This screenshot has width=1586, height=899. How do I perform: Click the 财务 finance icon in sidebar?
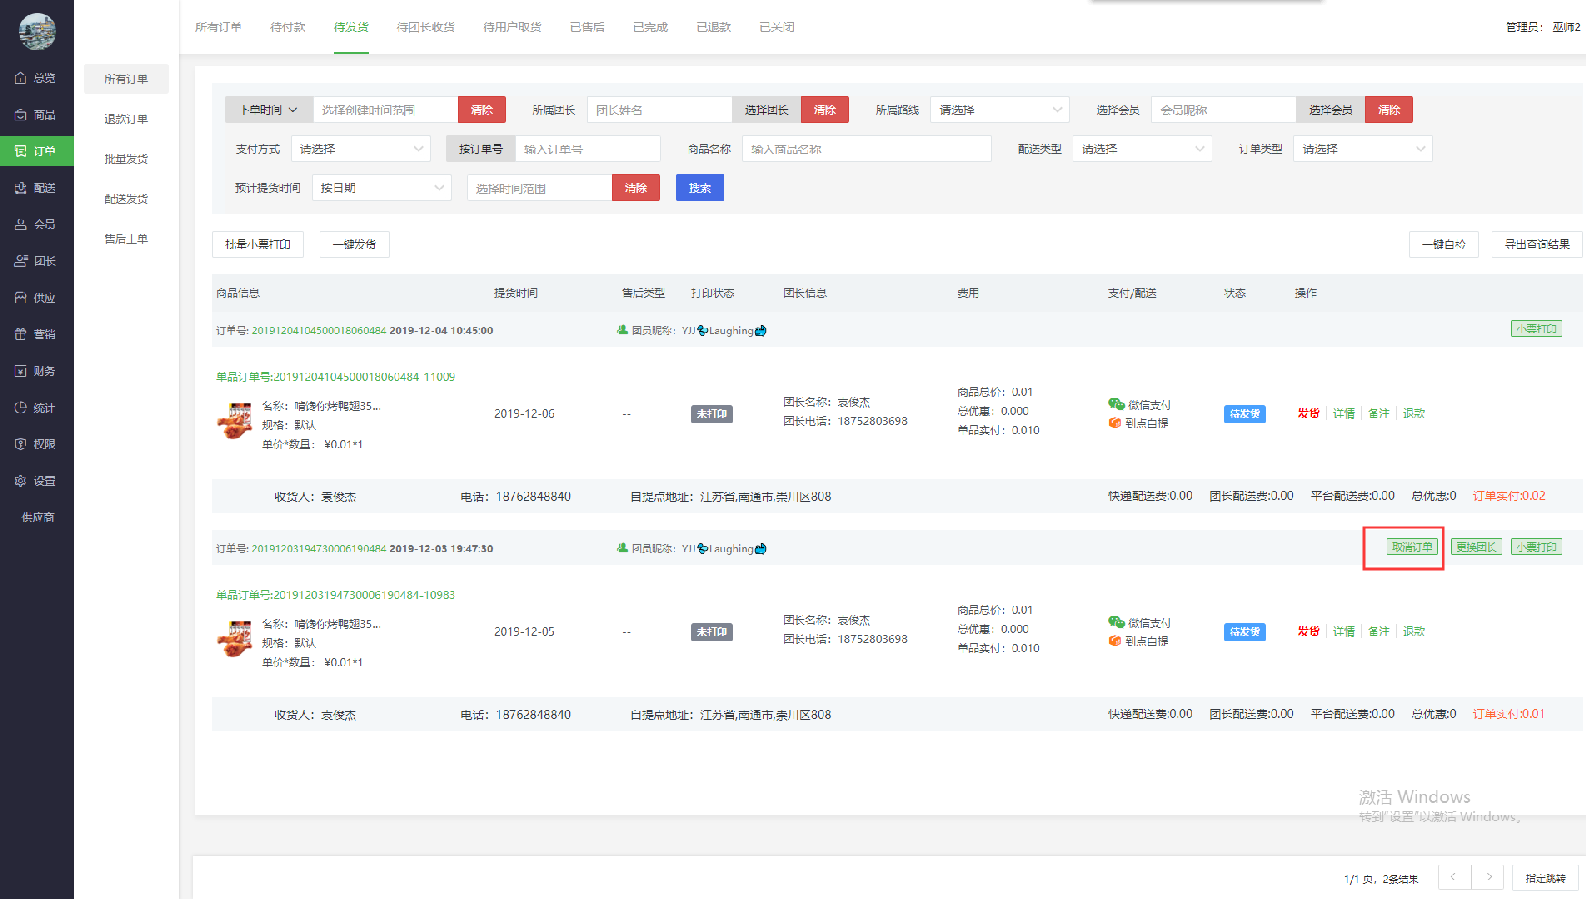(x=21, y=371)
